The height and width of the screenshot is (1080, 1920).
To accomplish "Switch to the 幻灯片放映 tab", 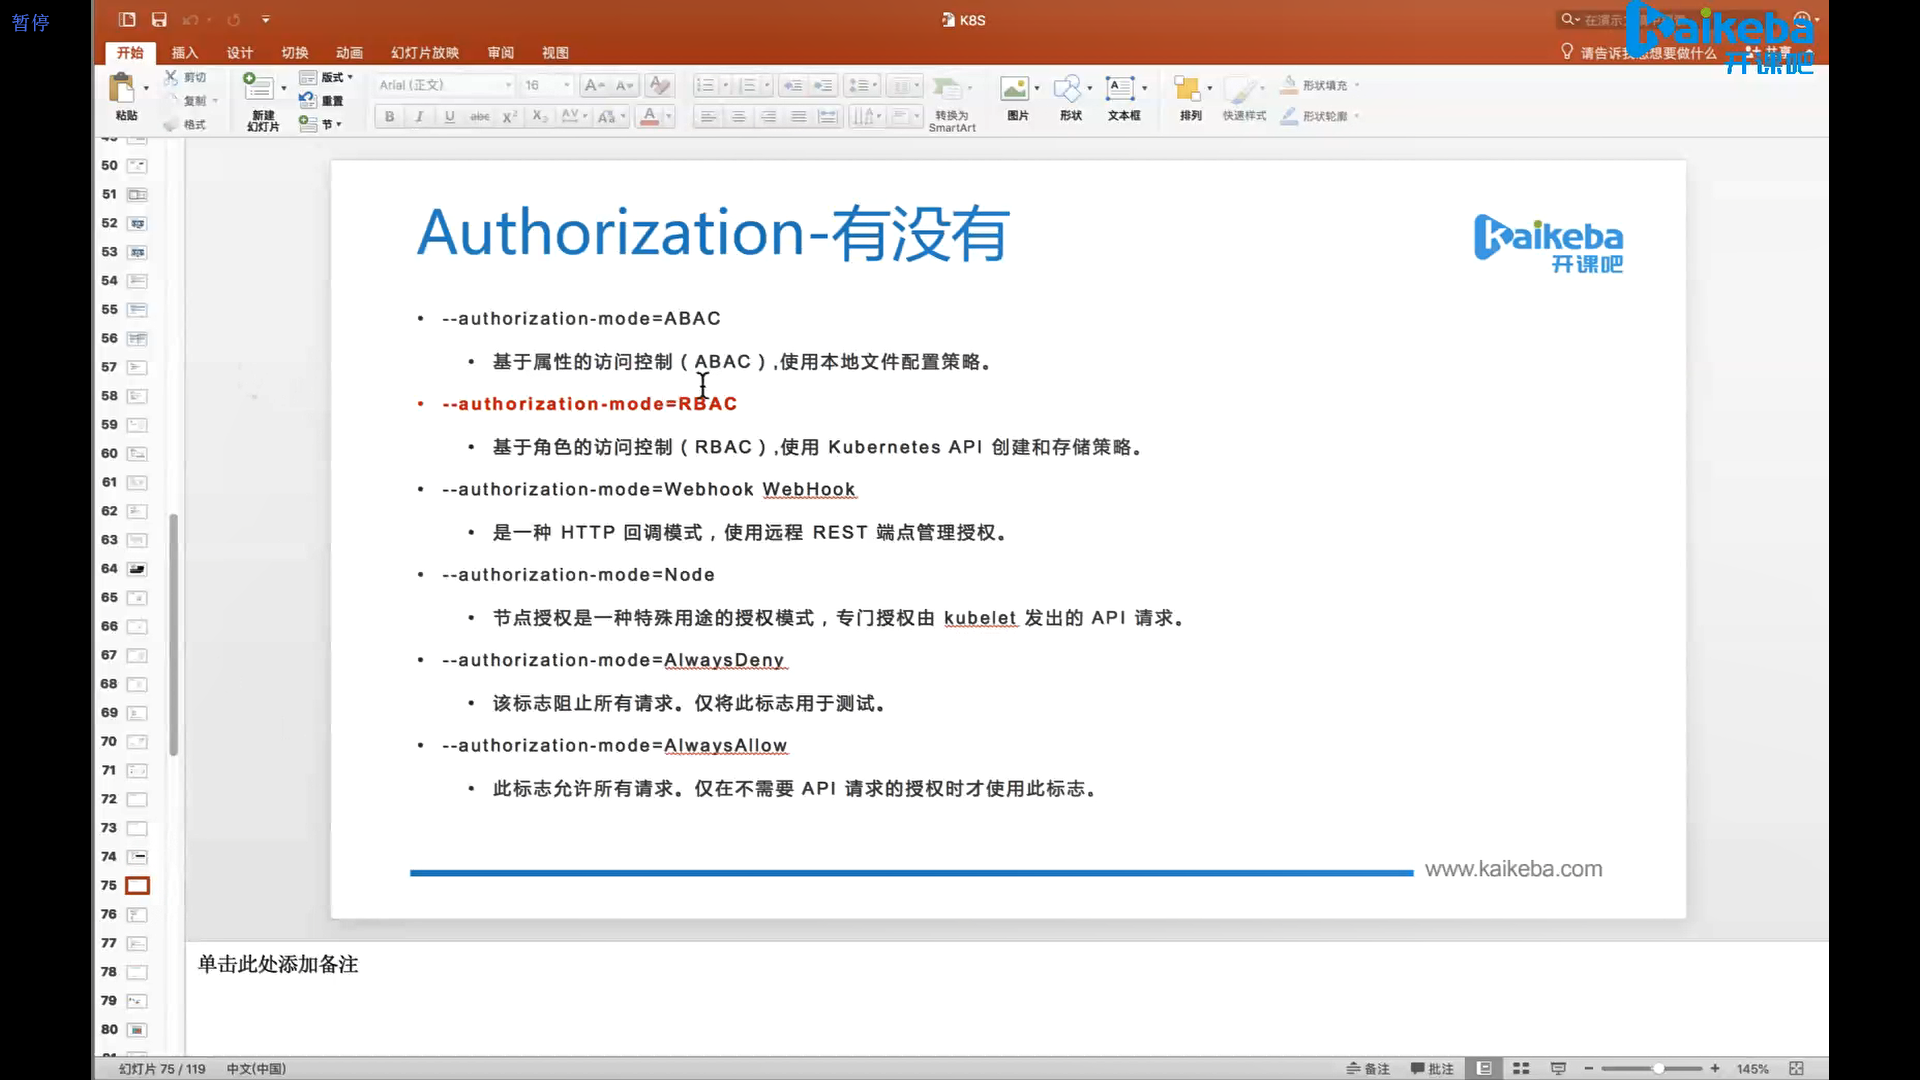I will point(424,52).
